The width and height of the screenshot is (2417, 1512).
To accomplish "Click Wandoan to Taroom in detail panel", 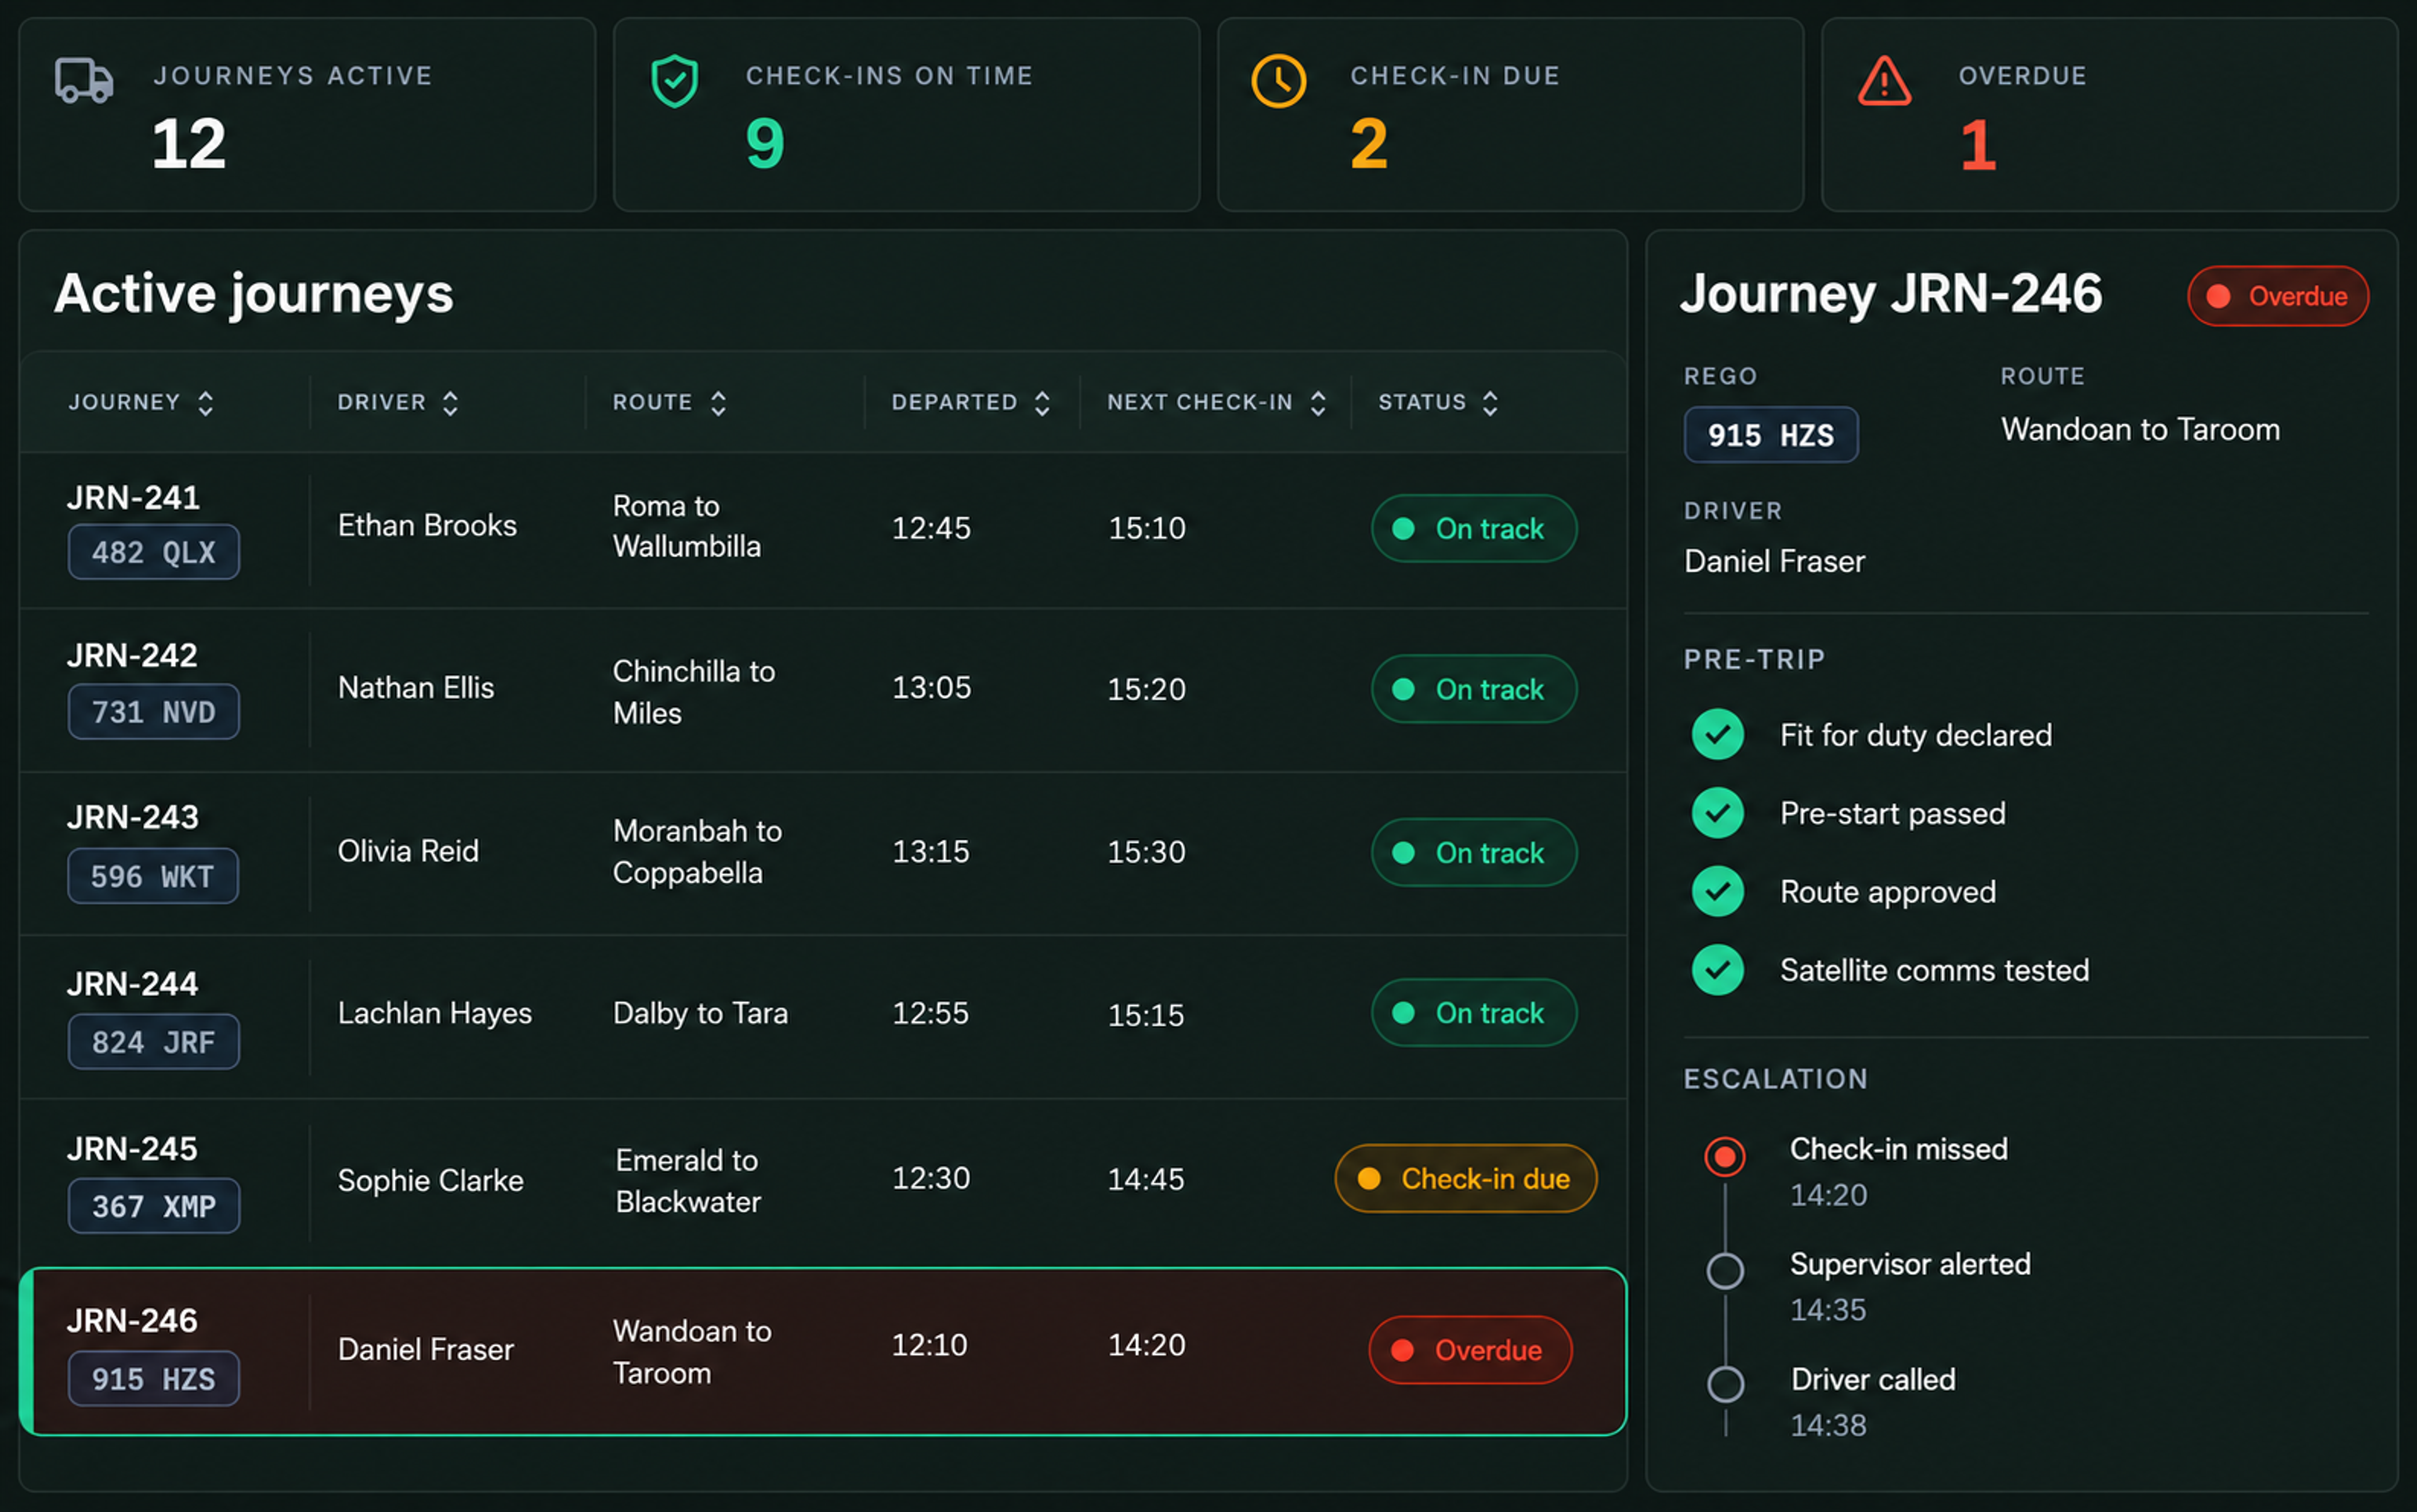I will click(2141, 430).
